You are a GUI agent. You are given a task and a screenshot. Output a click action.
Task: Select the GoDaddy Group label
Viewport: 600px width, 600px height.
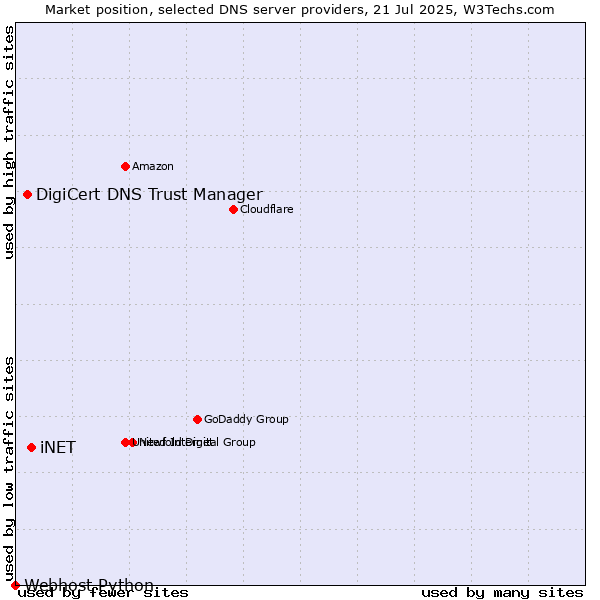[x=246, y=419]
